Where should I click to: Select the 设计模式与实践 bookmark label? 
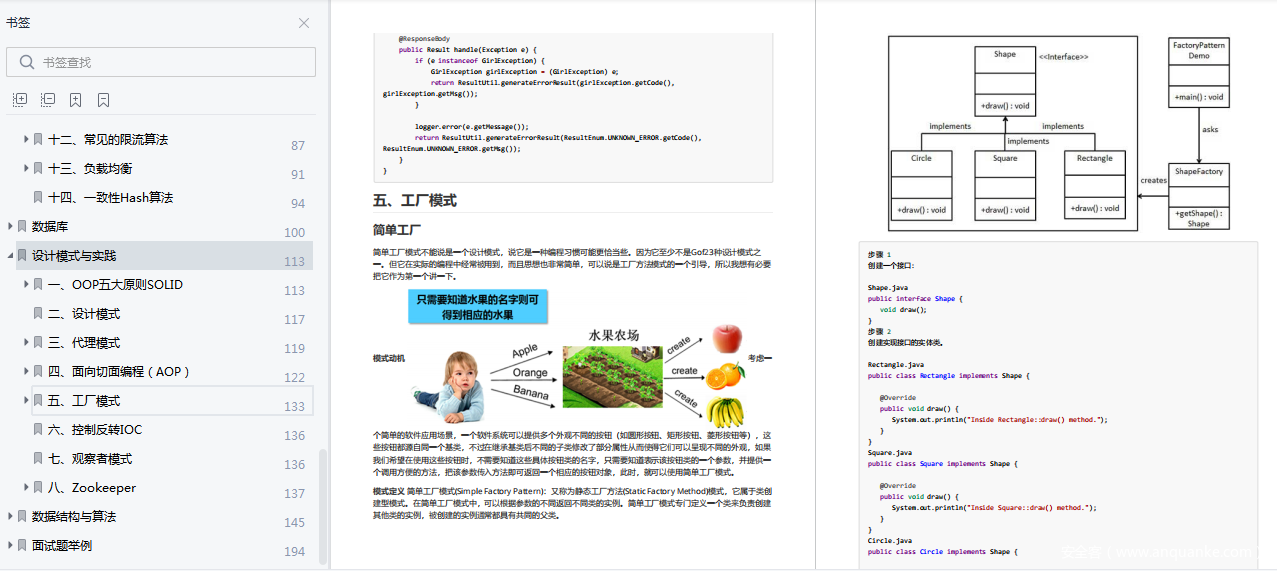(x=74, y=255)
